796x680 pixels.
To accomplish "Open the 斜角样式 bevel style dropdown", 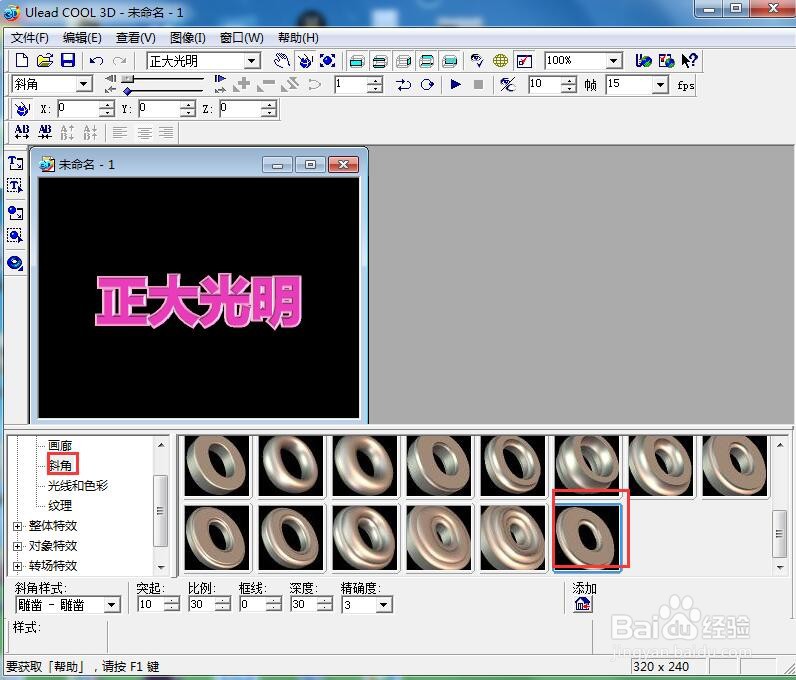I will tap(111, 605).
